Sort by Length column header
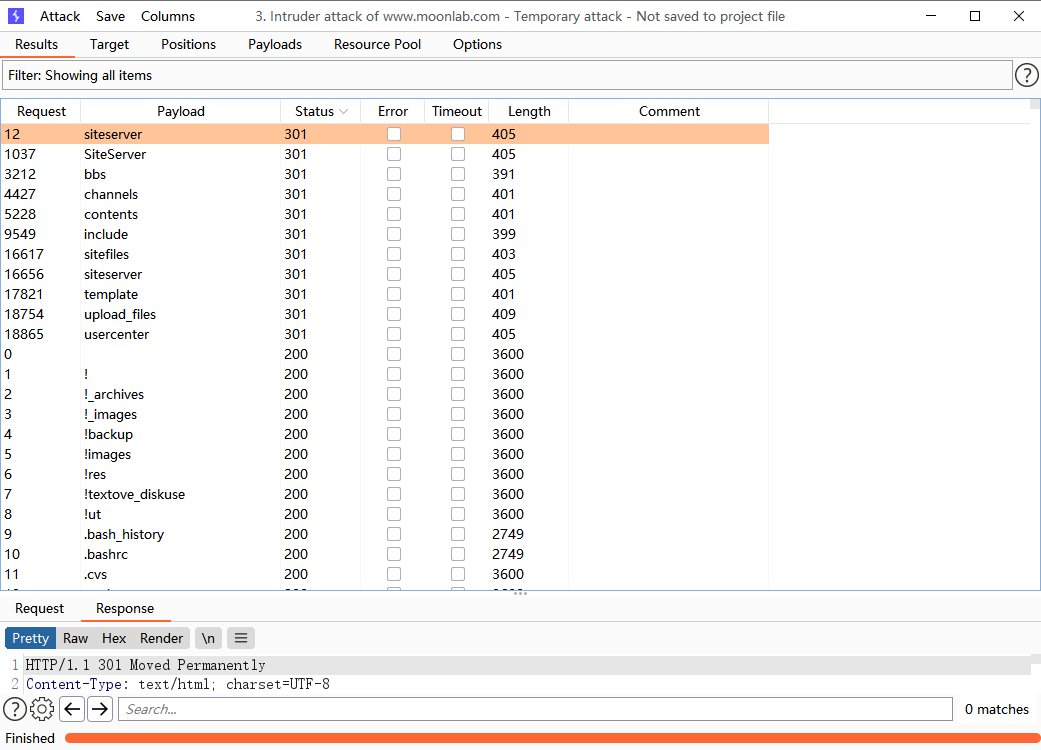Viewport: 1041px width, 750px height. click(x=529, y=112)
